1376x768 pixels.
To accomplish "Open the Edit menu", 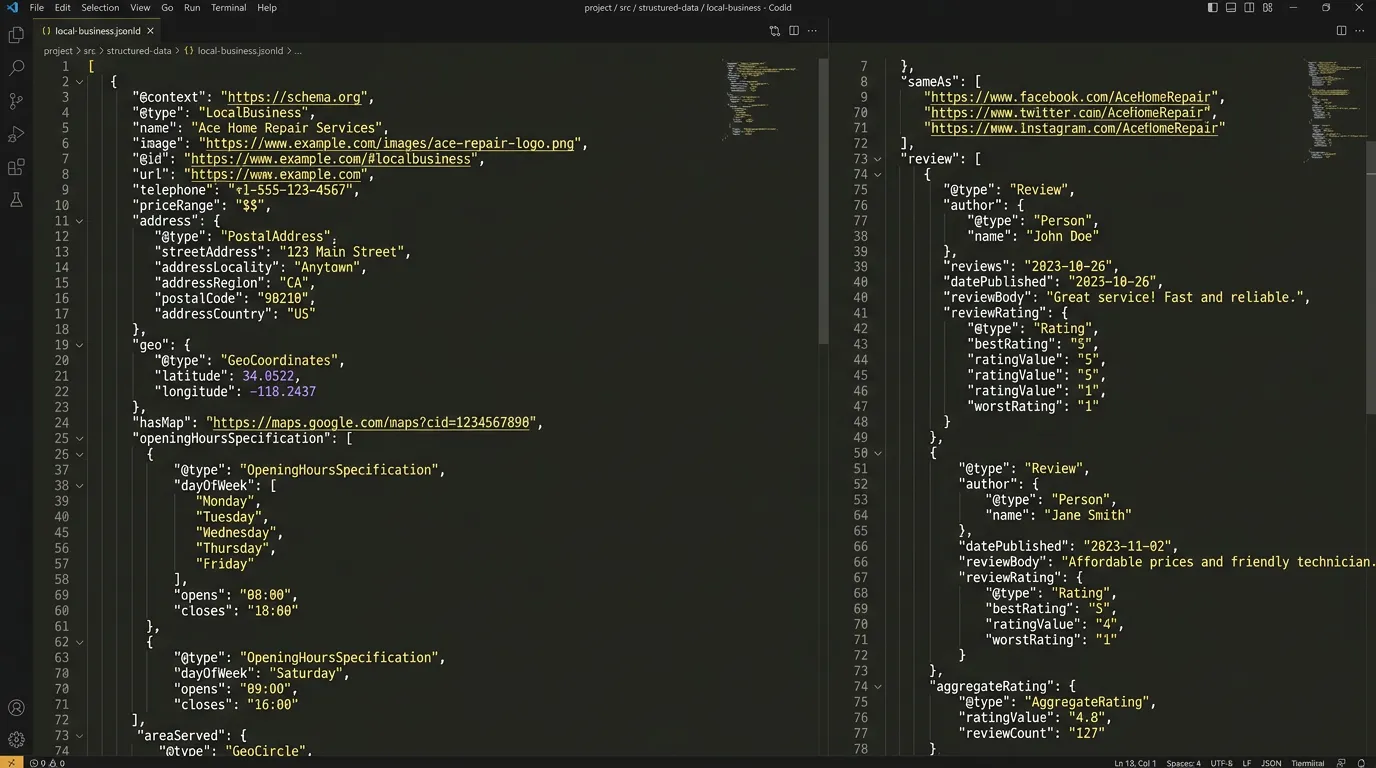I will tap(62, 7).
